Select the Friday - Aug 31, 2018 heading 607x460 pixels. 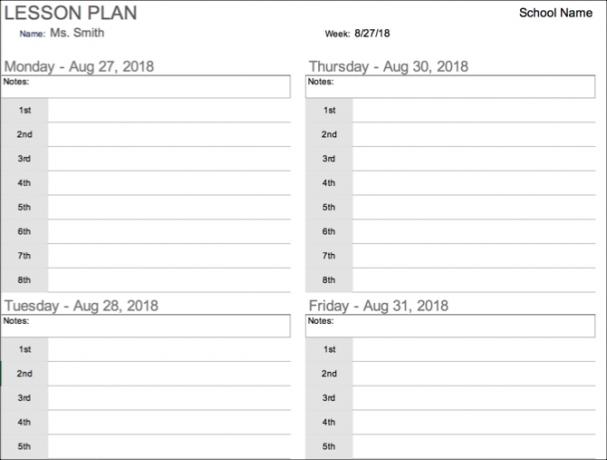[x=378, y=306]
